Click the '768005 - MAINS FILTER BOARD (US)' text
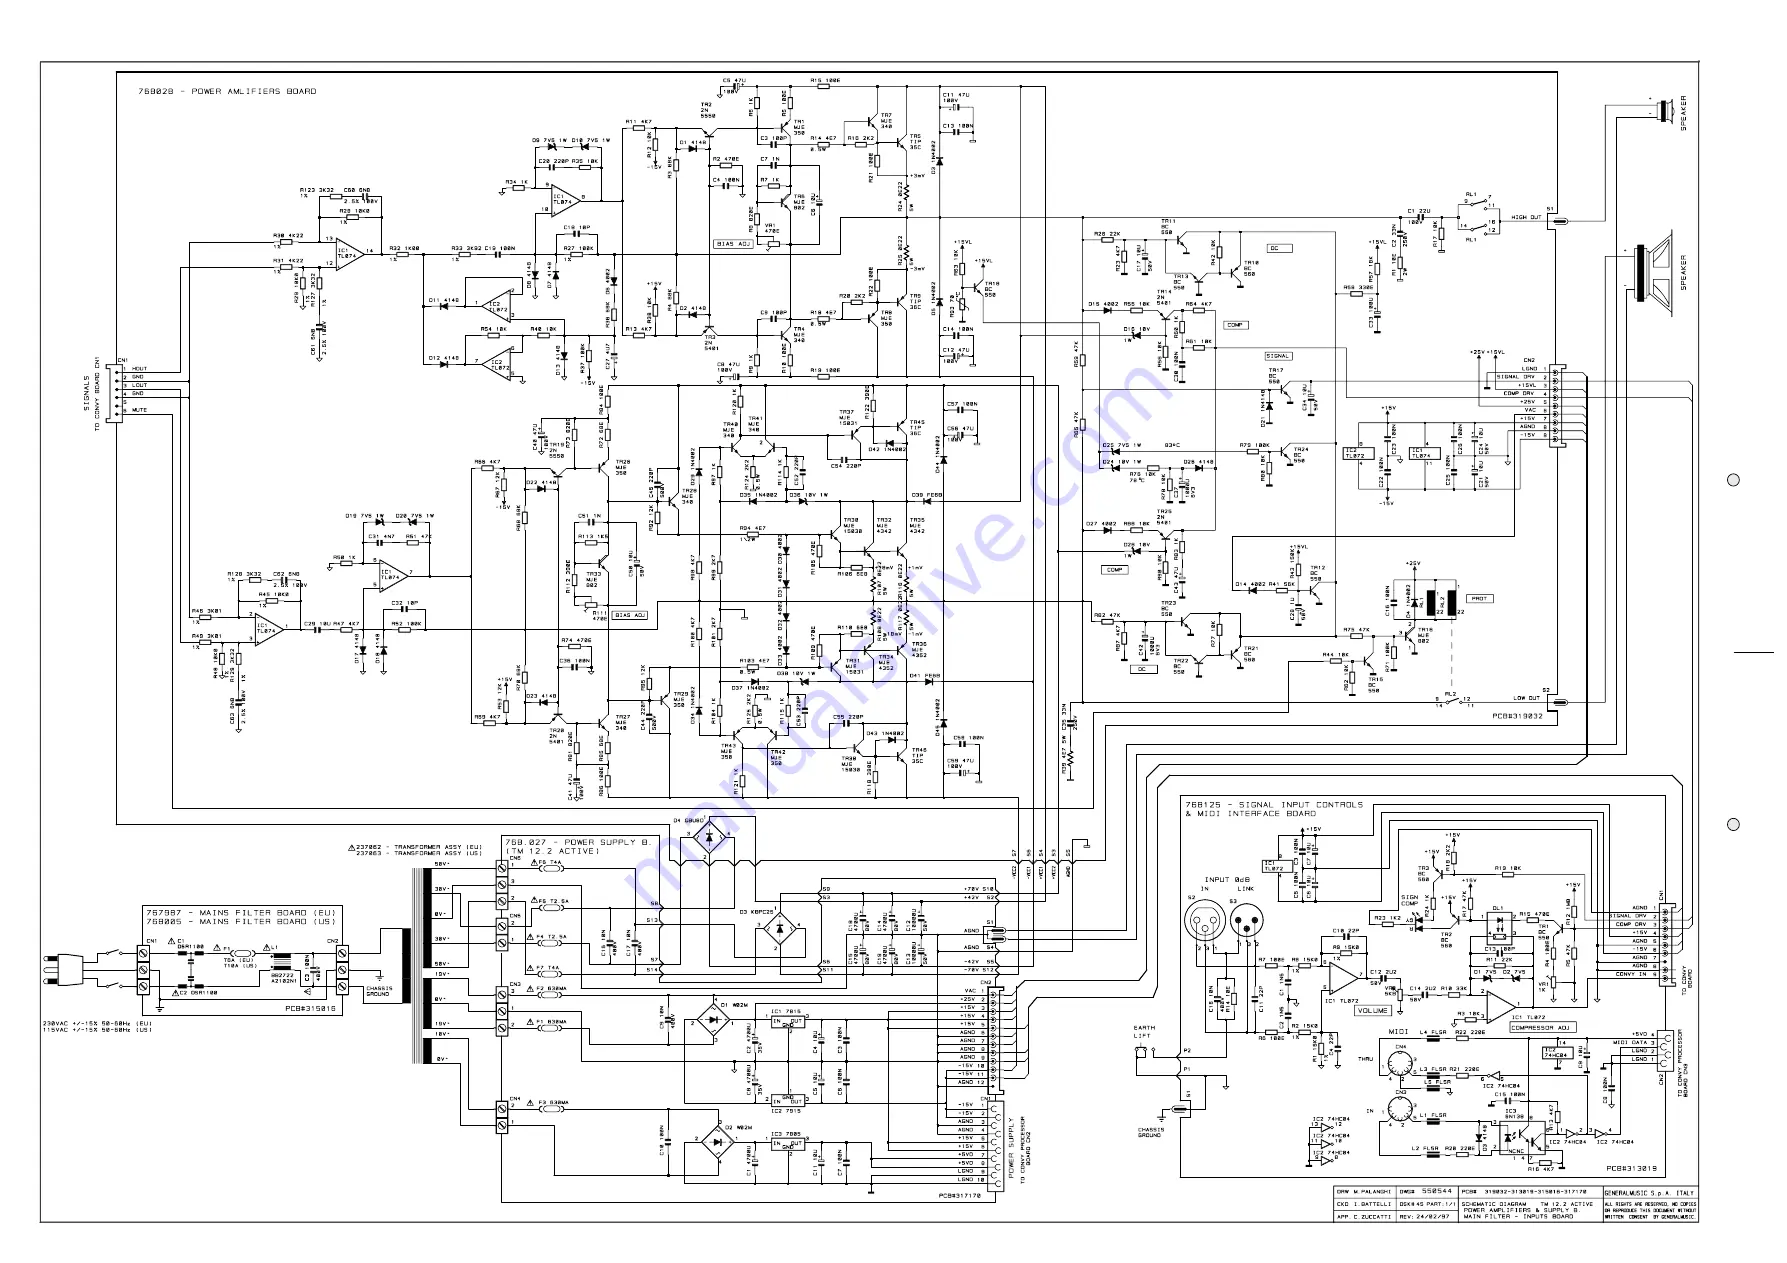1787x1263 pixels. (x=240, y=922)
